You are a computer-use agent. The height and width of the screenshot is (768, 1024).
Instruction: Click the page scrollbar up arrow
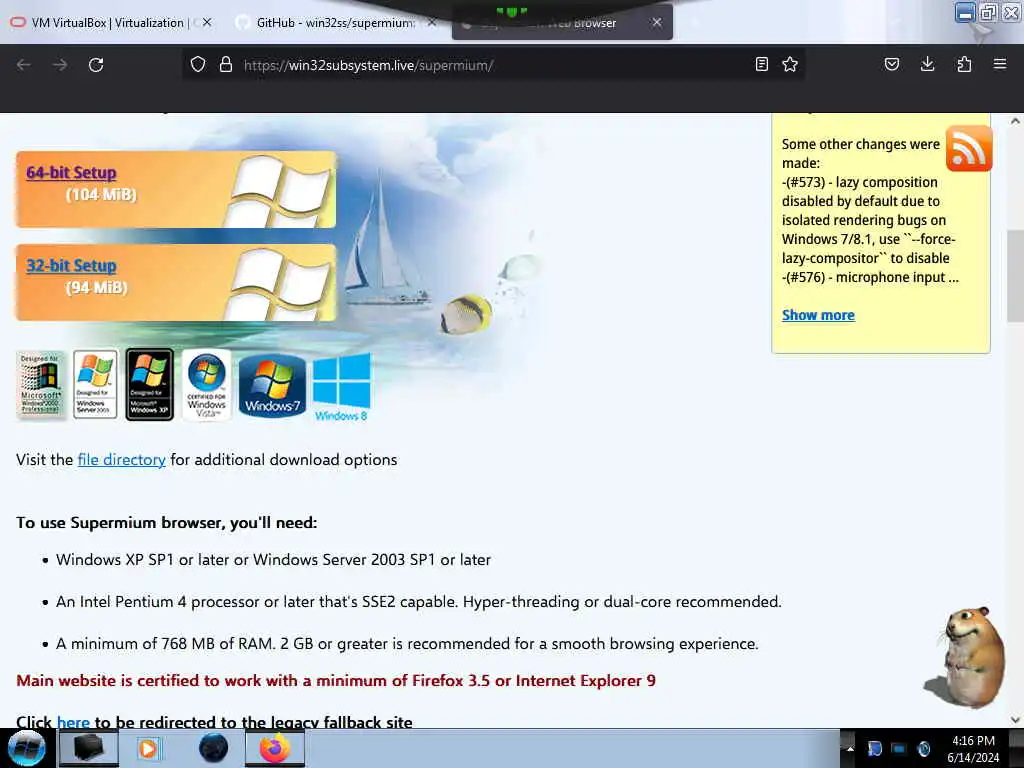tap(1015, 121)
